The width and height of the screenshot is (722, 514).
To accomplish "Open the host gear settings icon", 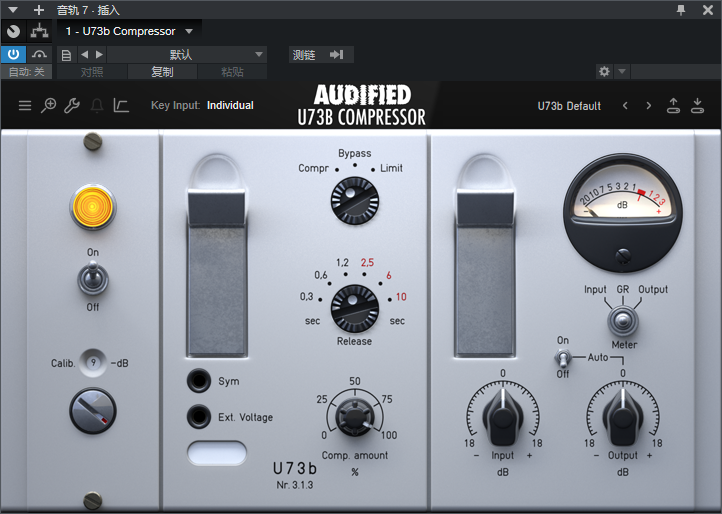I will [604, 71].
